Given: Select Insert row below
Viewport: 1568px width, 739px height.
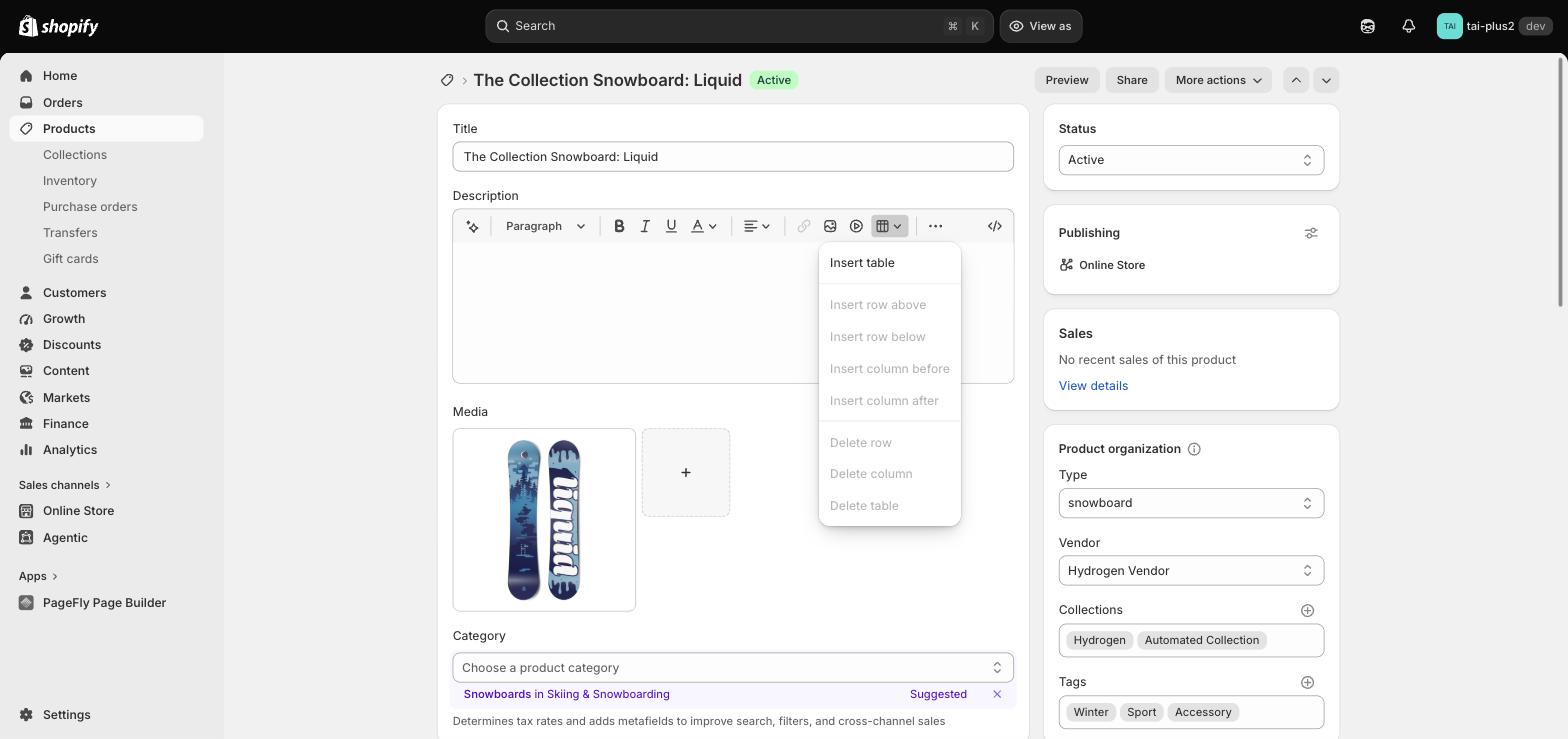Looking at the screenshot, I should click(890, 337).
